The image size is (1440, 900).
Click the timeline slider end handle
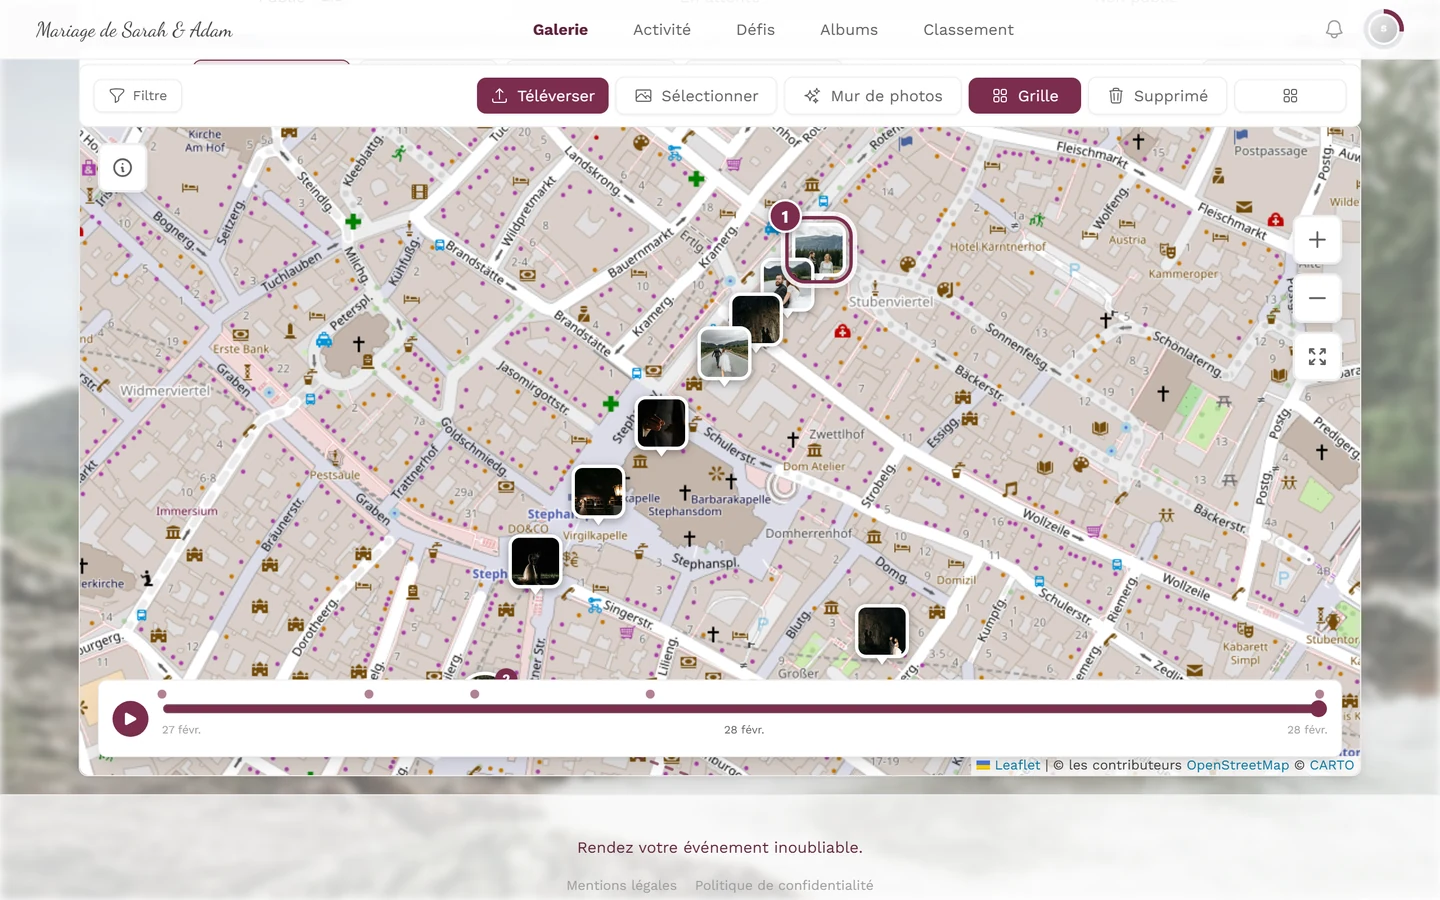click(x=1319, y=709)
